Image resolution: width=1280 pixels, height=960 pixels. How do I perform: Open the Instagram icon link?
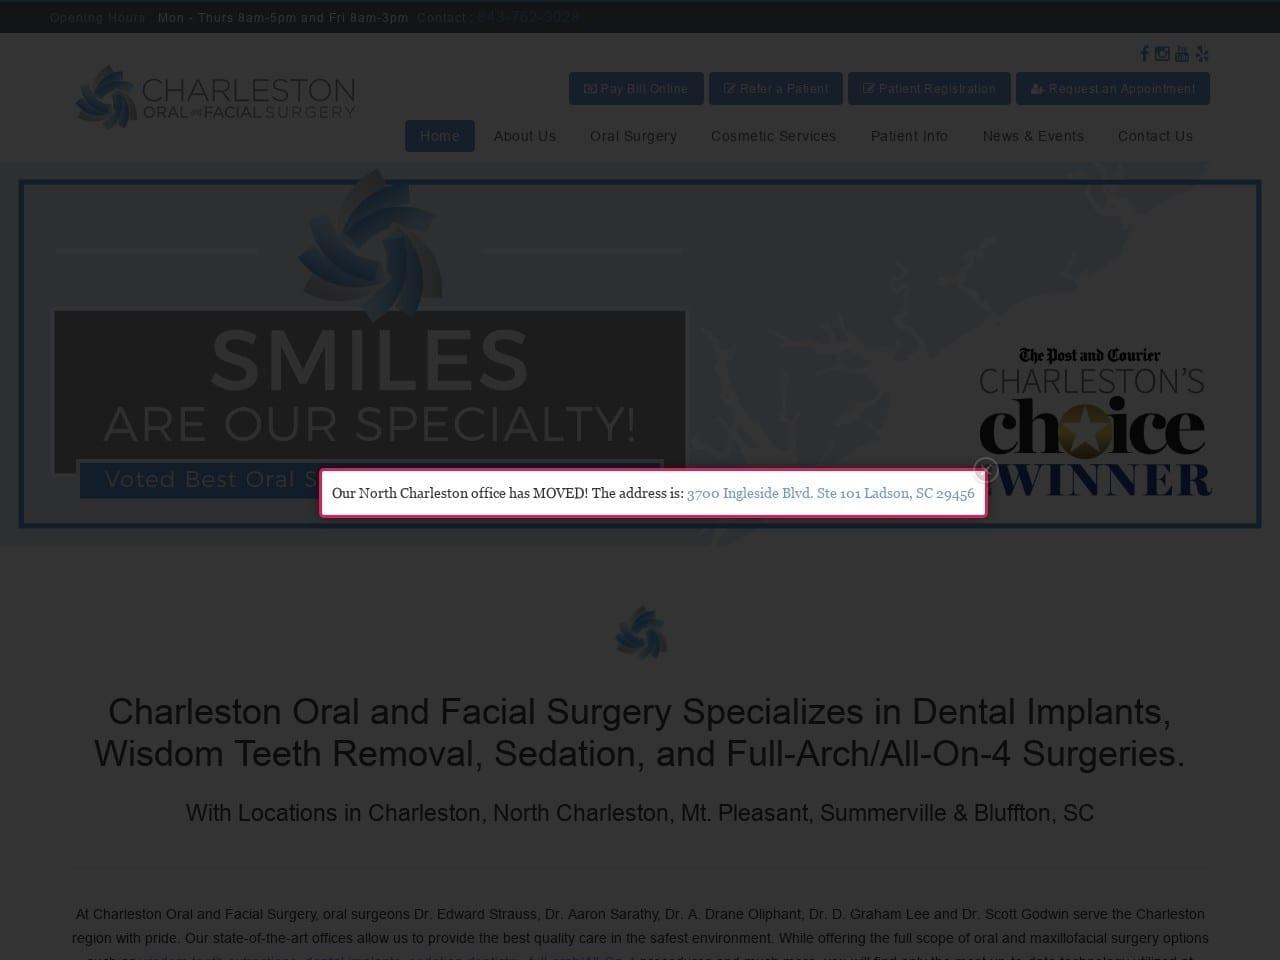click(1162, 54)
